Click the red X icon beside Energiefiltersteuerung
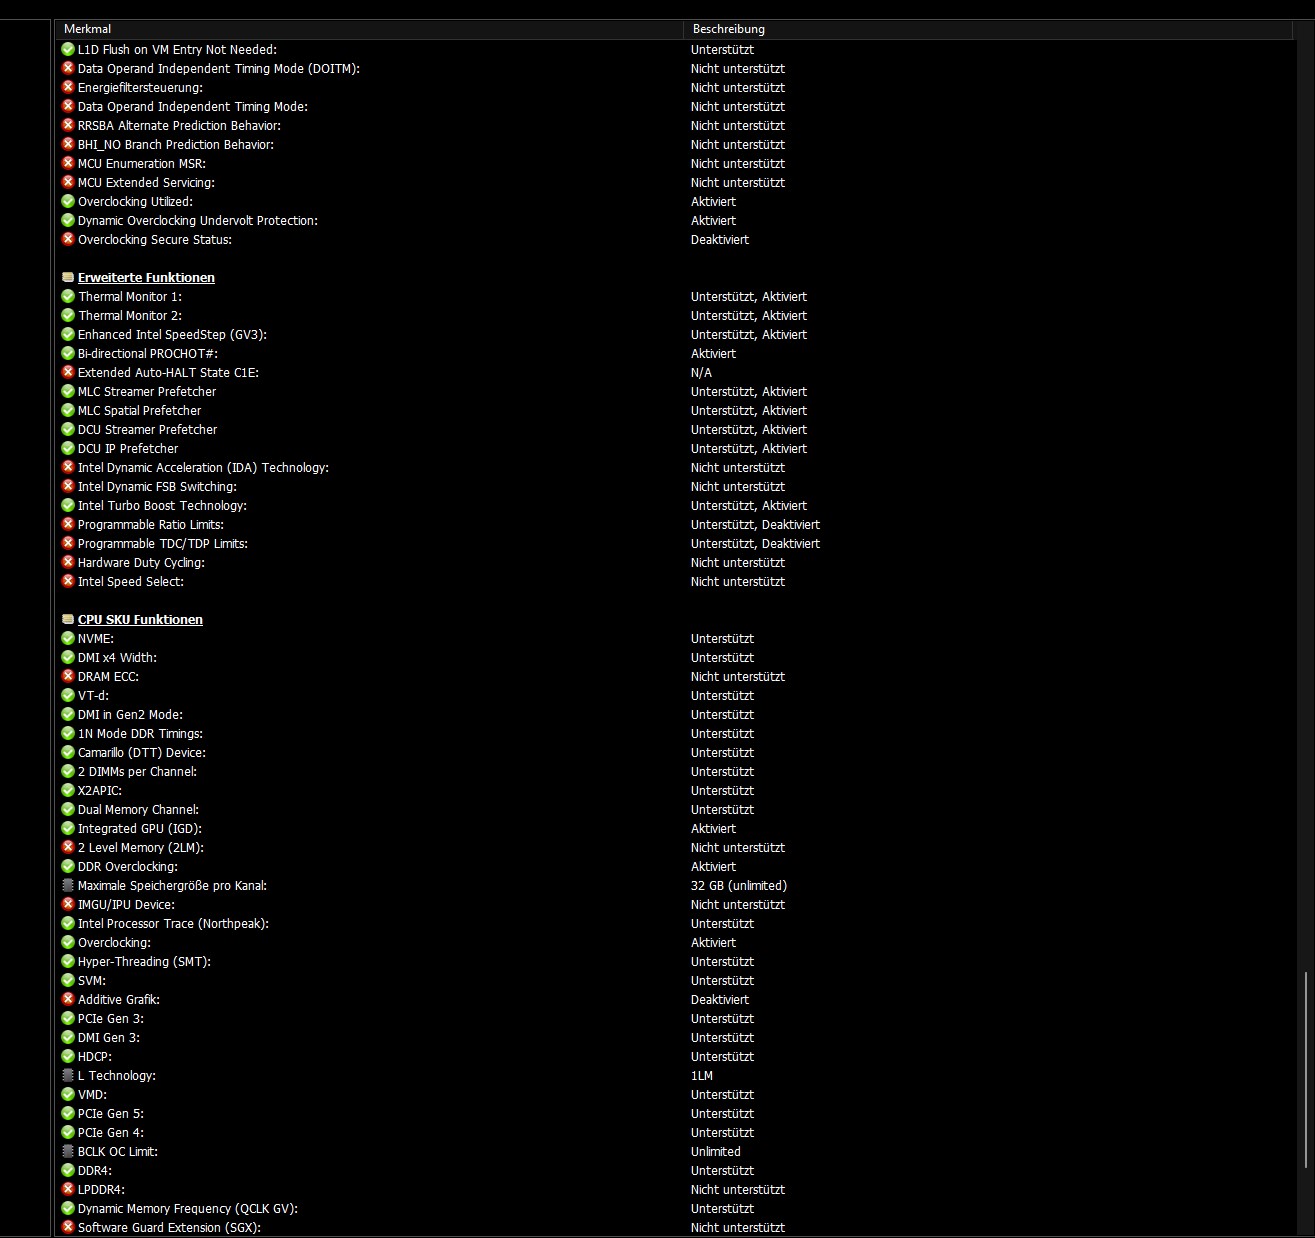This screenshot has width=1315, height=1238. [x=68, y=88]
